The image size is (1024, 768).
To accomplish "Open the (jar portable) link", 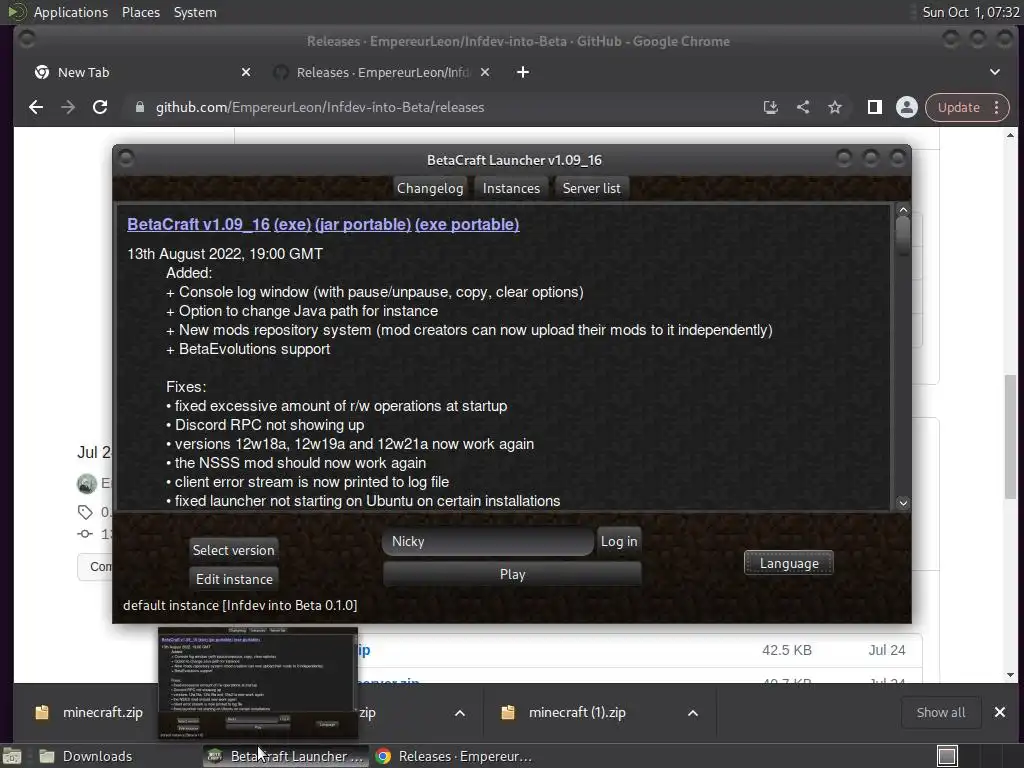I will [363, 224].
